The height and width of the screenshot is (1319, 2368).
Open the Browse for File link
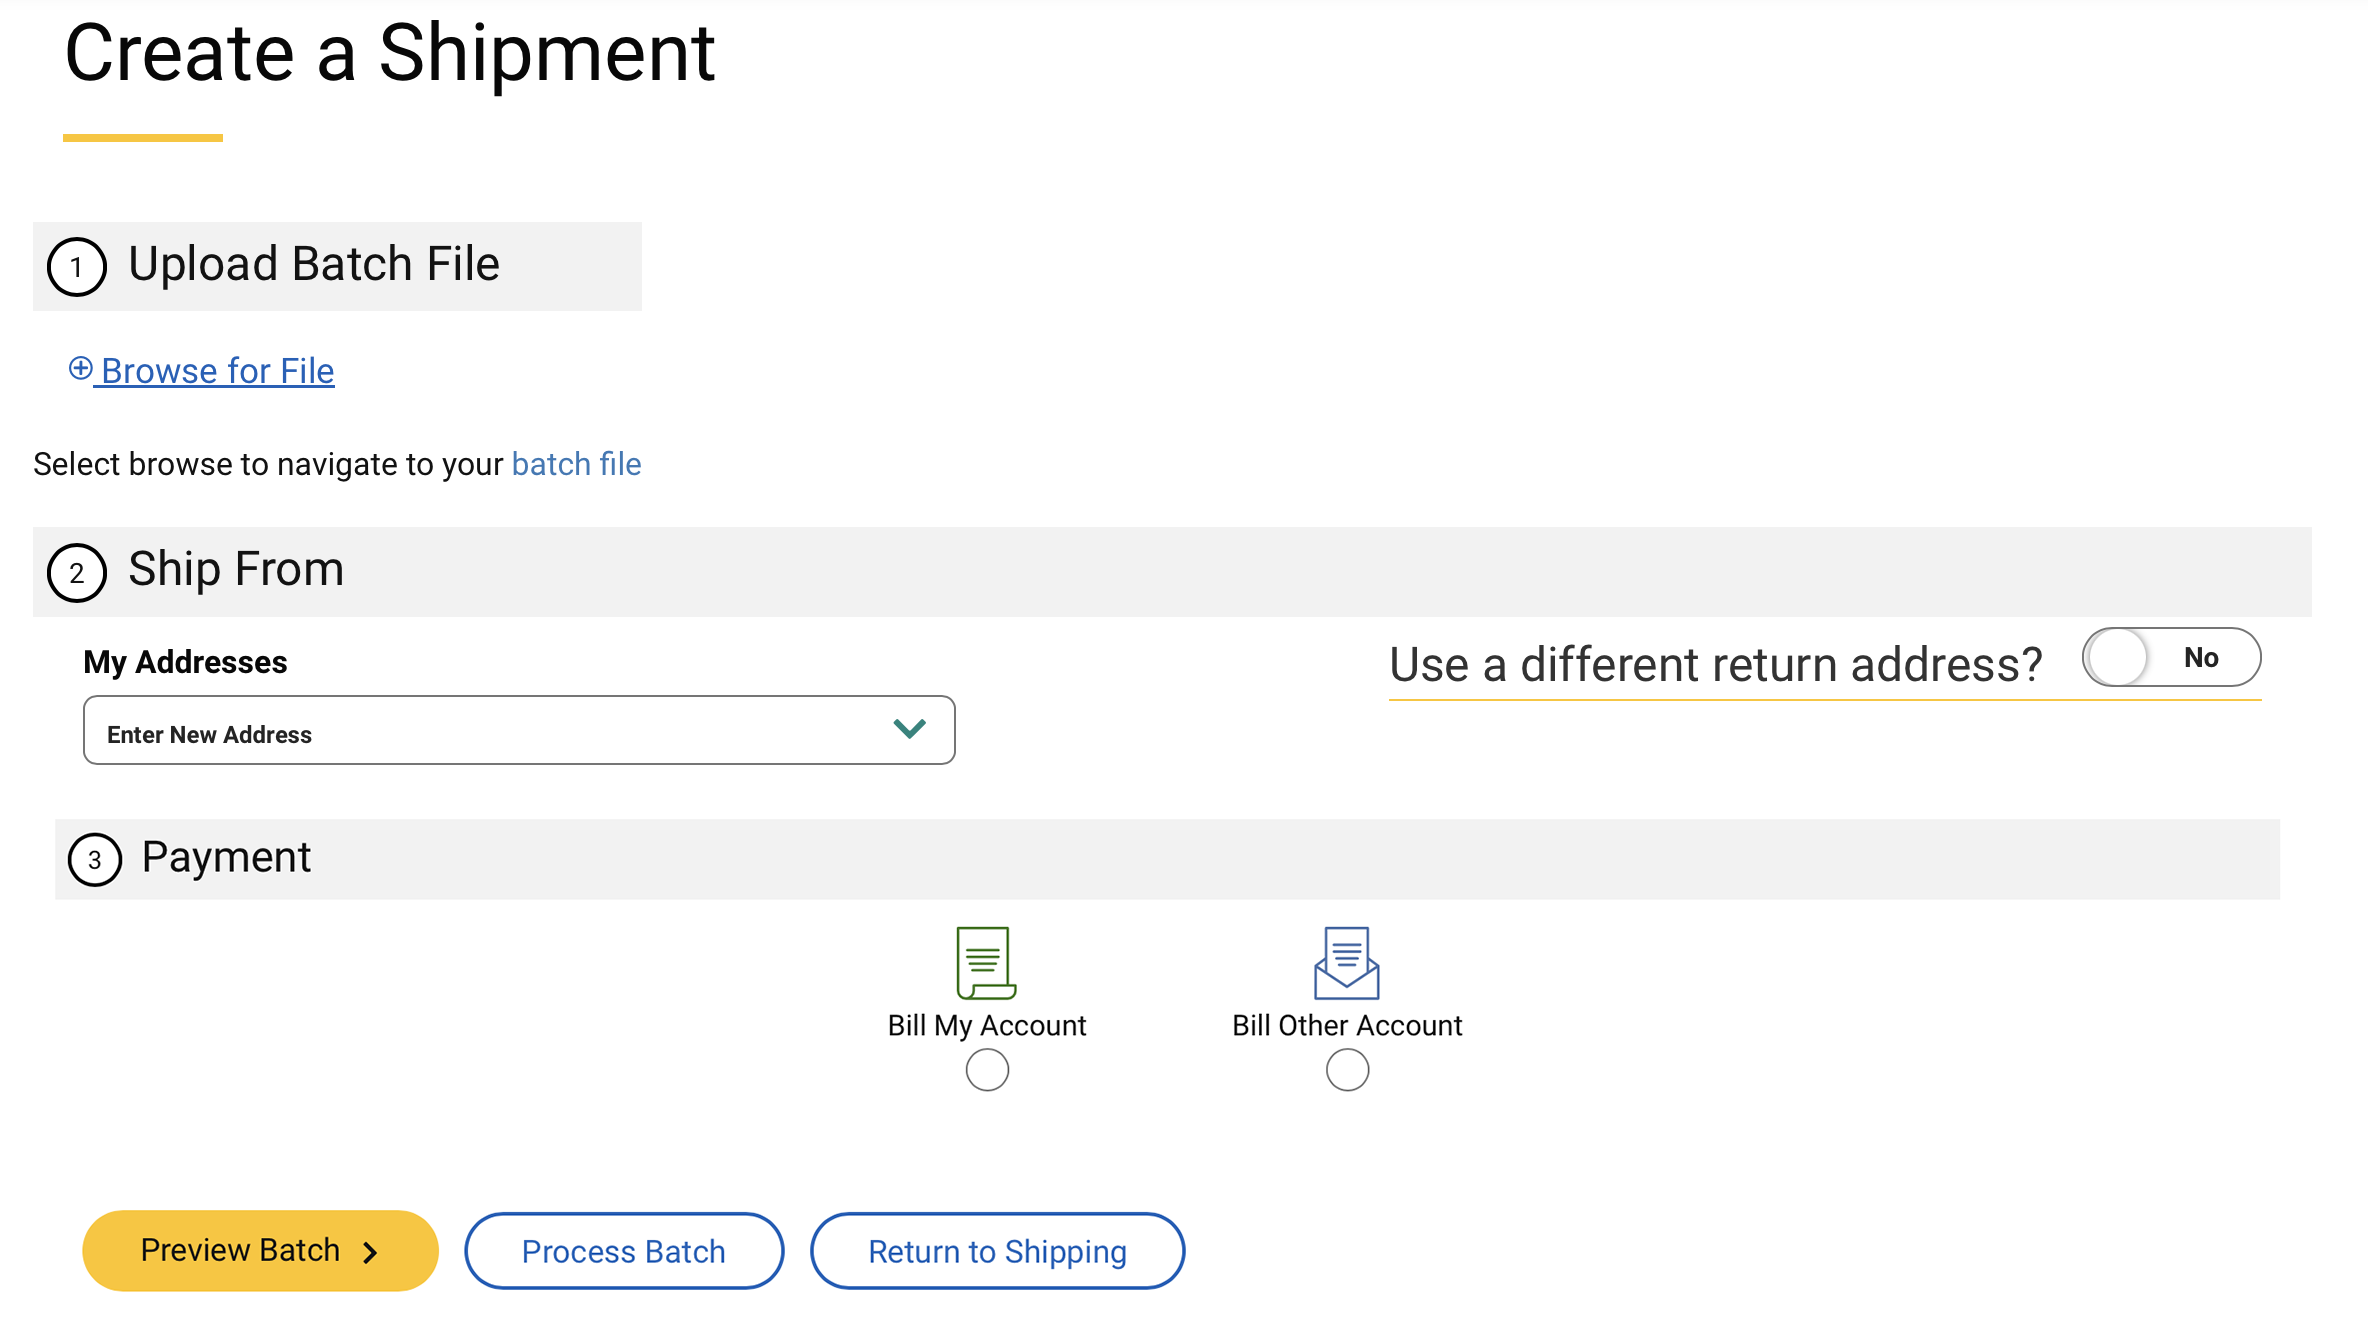coord(217,371)
